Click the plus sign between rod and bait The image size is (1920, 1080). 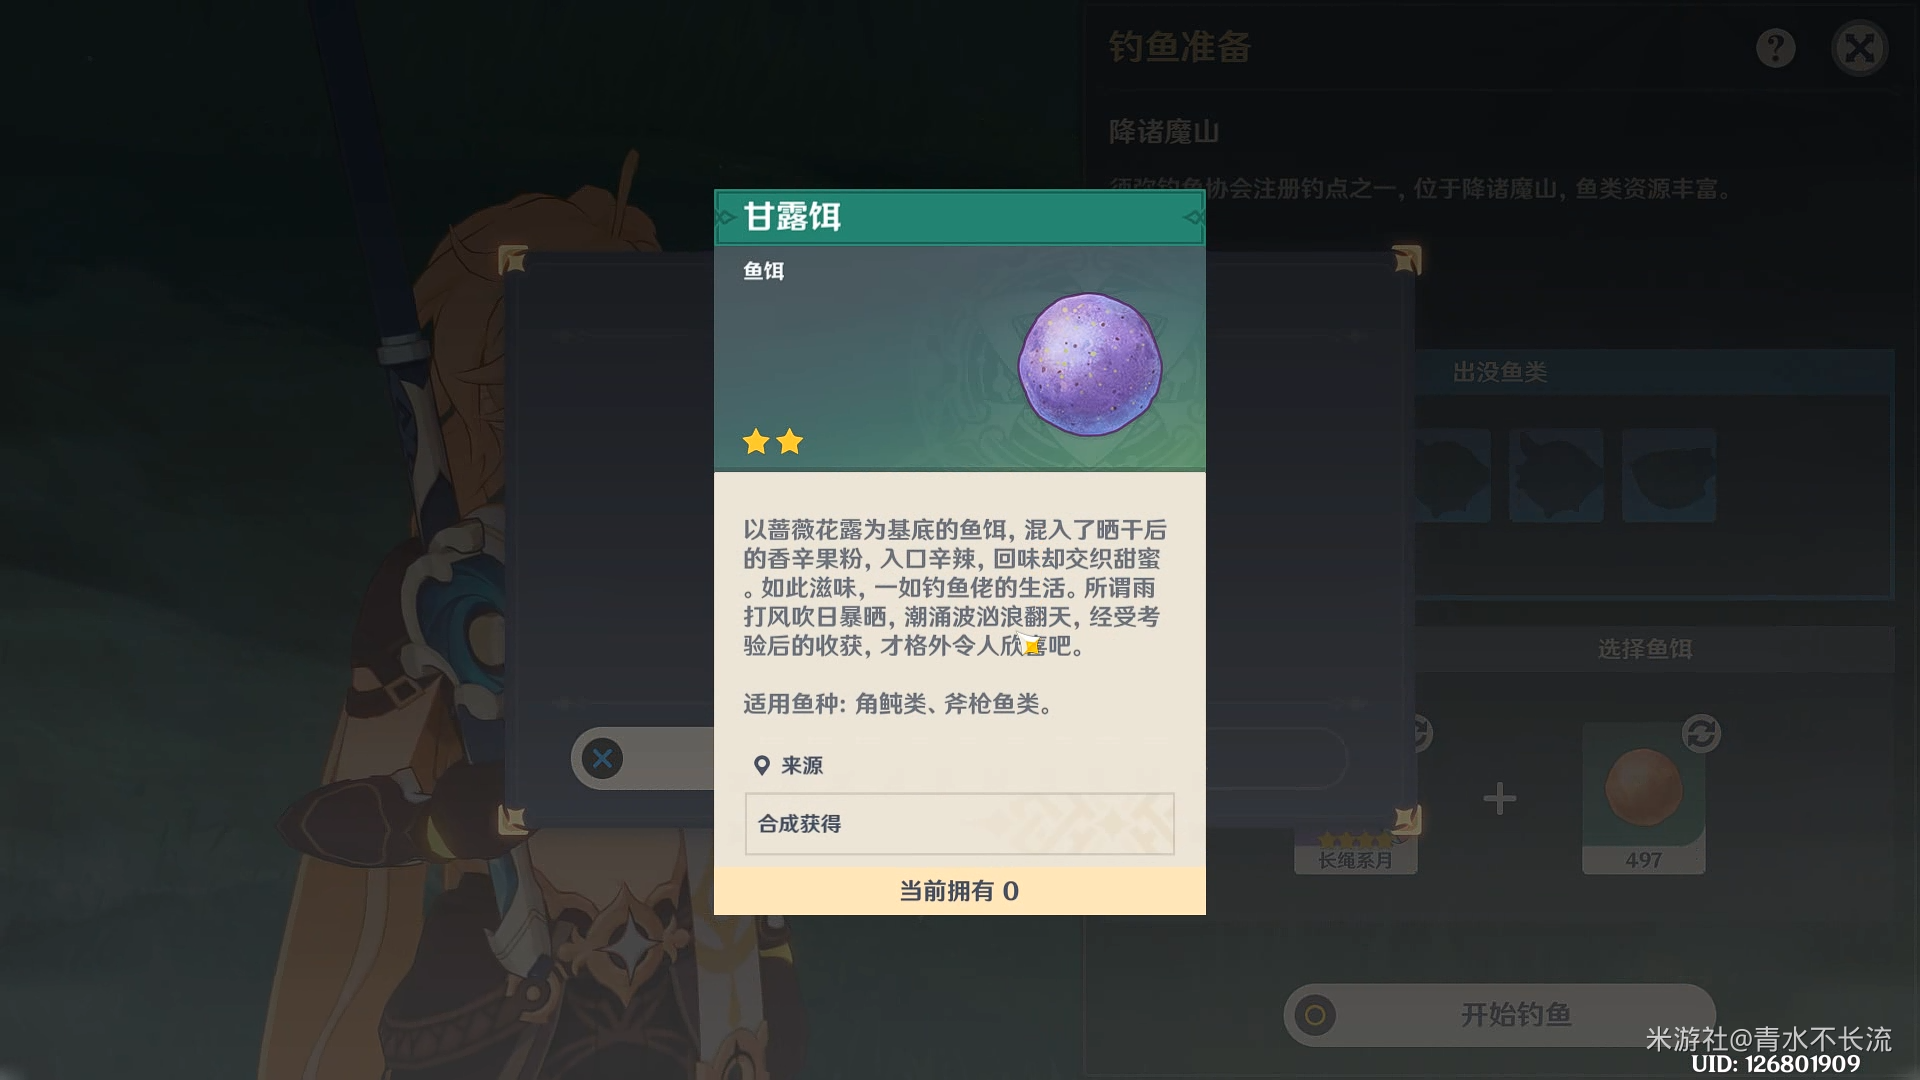click(x=1499, y=798)
